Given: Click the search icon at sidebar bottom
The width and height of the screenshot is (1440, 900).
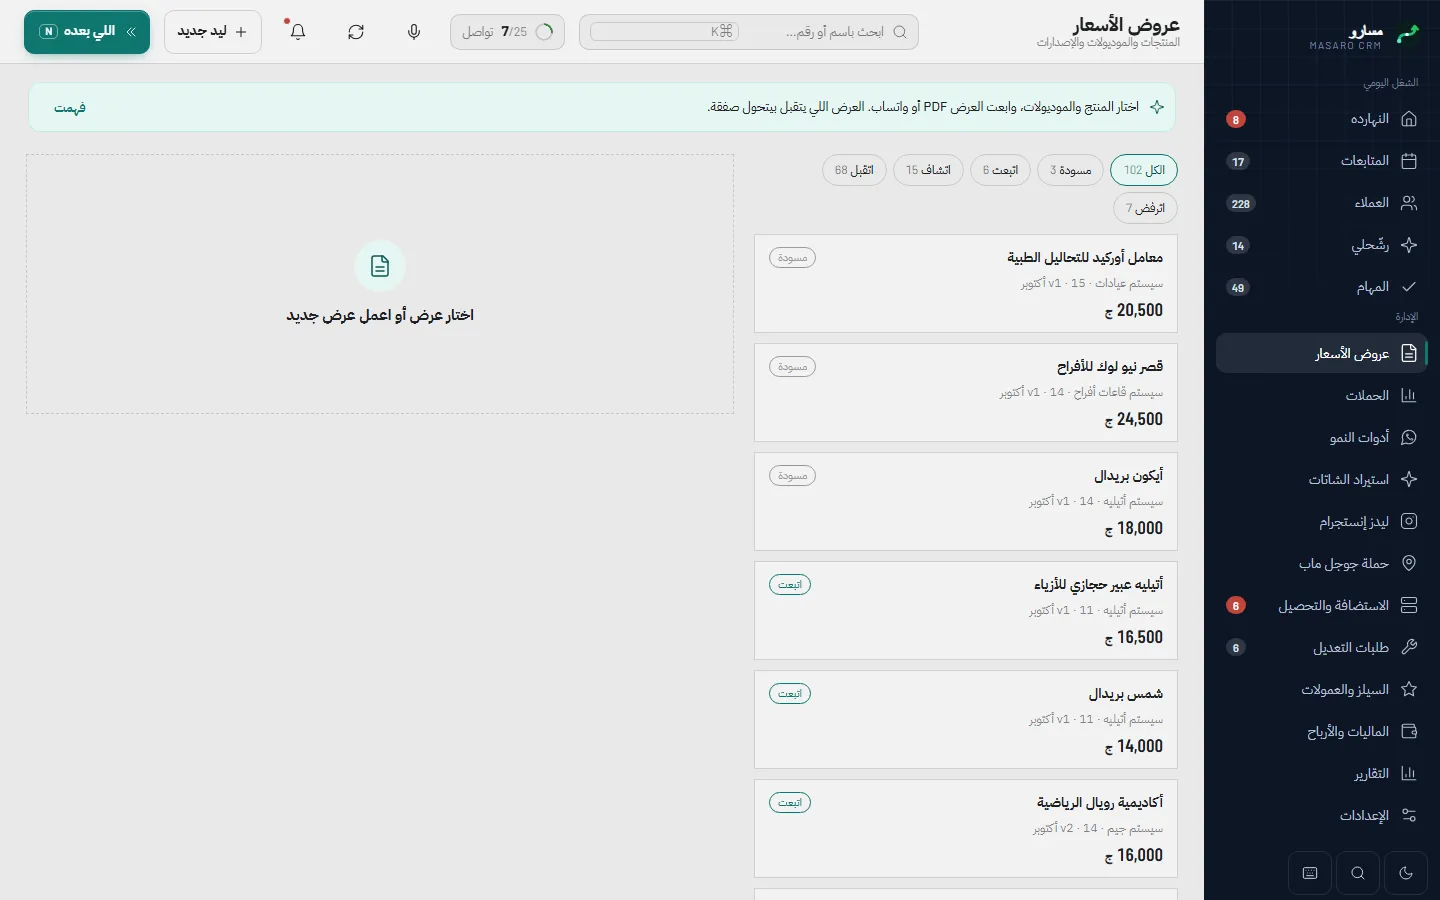Looking at the screenshot, I should pos(1358,873).
